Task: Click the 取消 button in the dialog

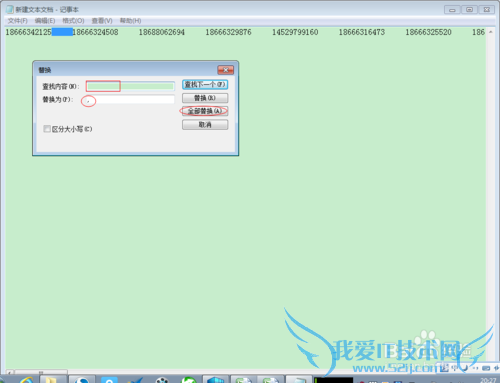Action: 205,125
